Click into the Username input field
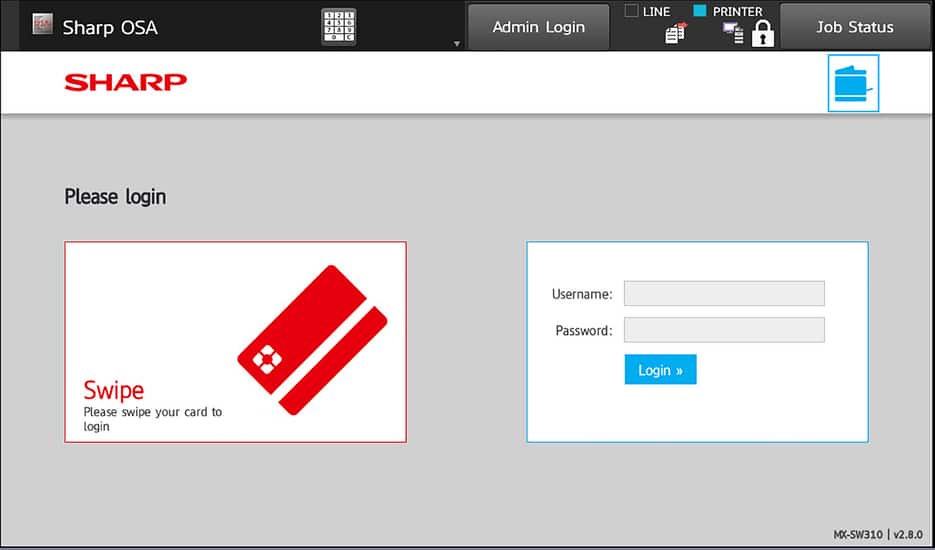 724,293
